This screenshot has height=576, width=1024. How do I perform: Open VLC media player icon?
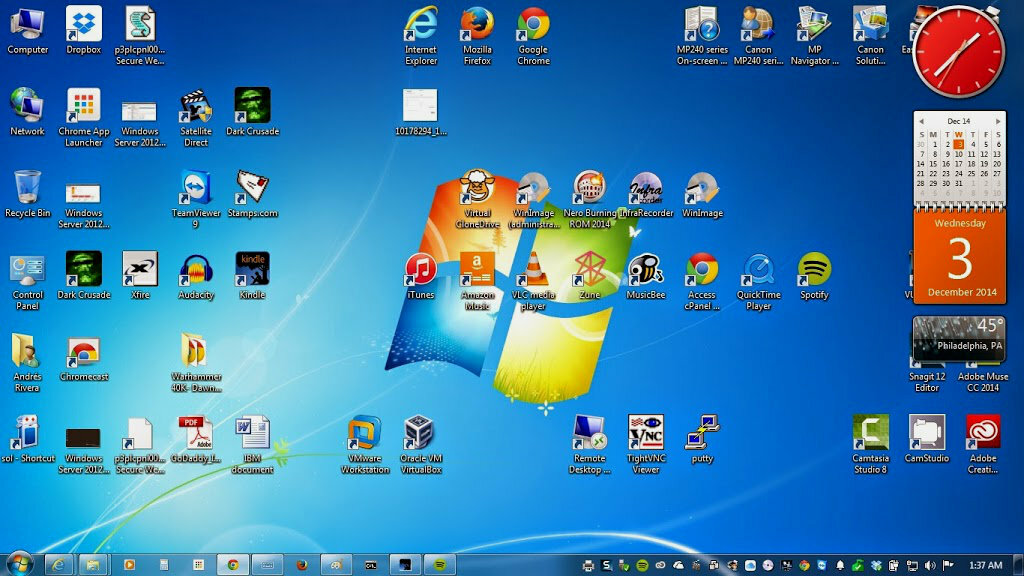tap(533, 281)
